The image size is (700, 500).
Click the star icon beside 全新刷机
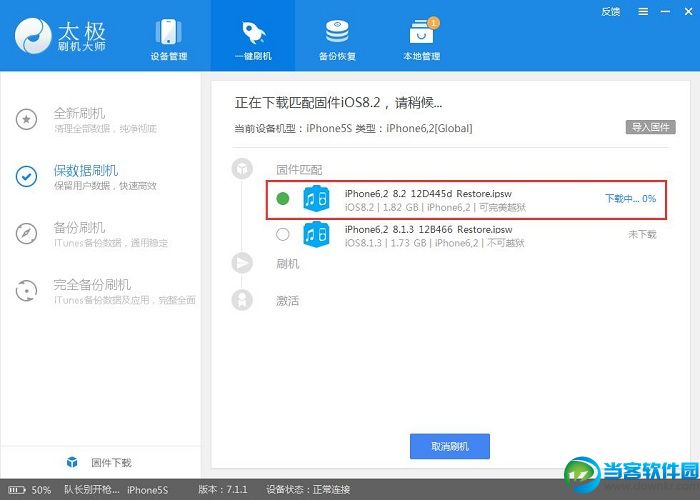26,119
